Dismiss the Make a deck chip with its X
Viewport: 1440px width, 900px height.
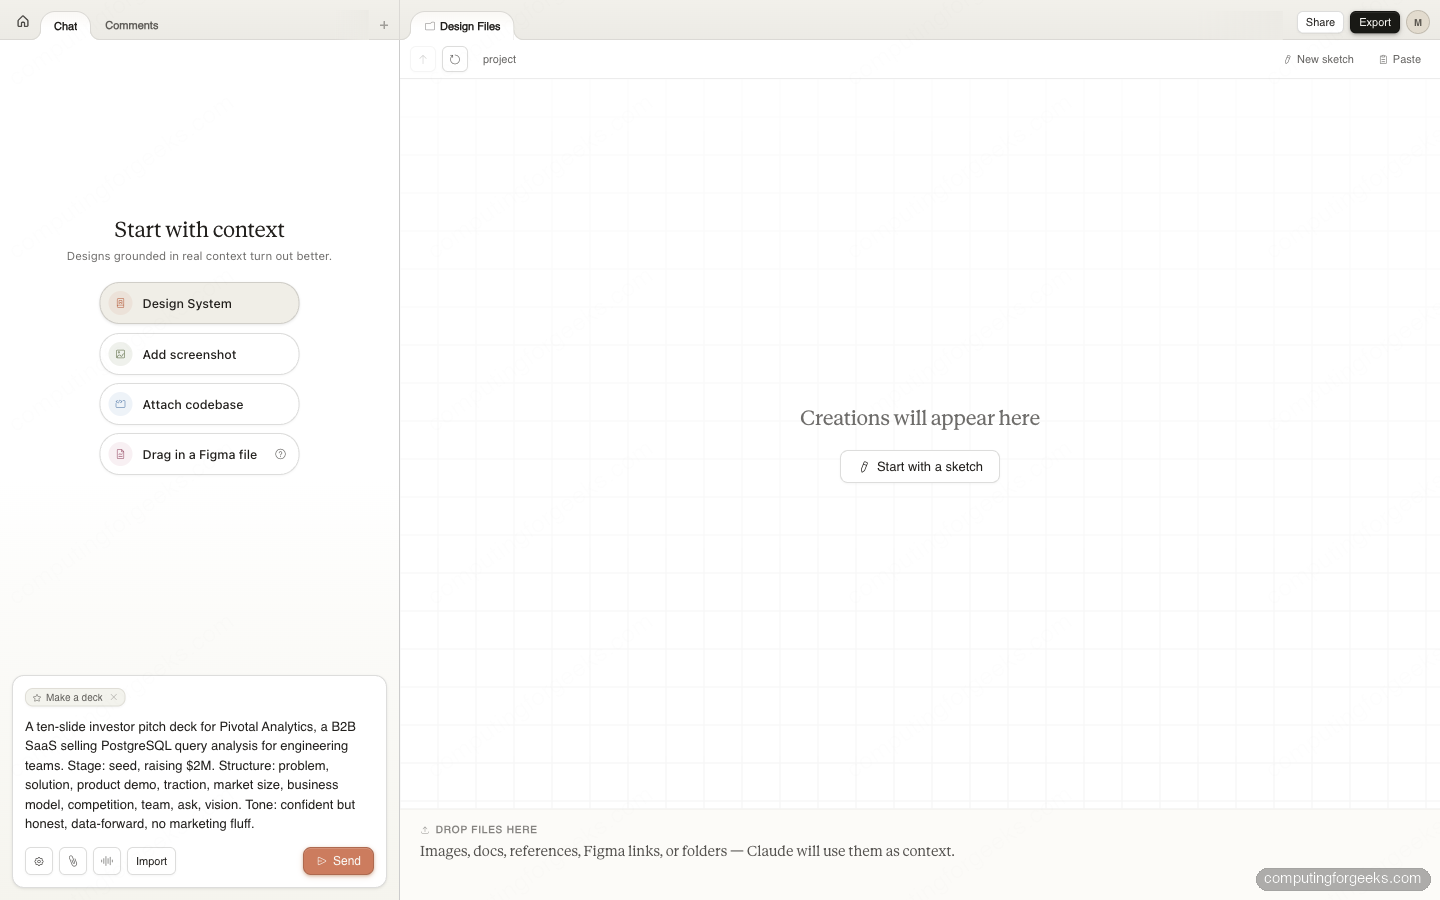point(114,698)
